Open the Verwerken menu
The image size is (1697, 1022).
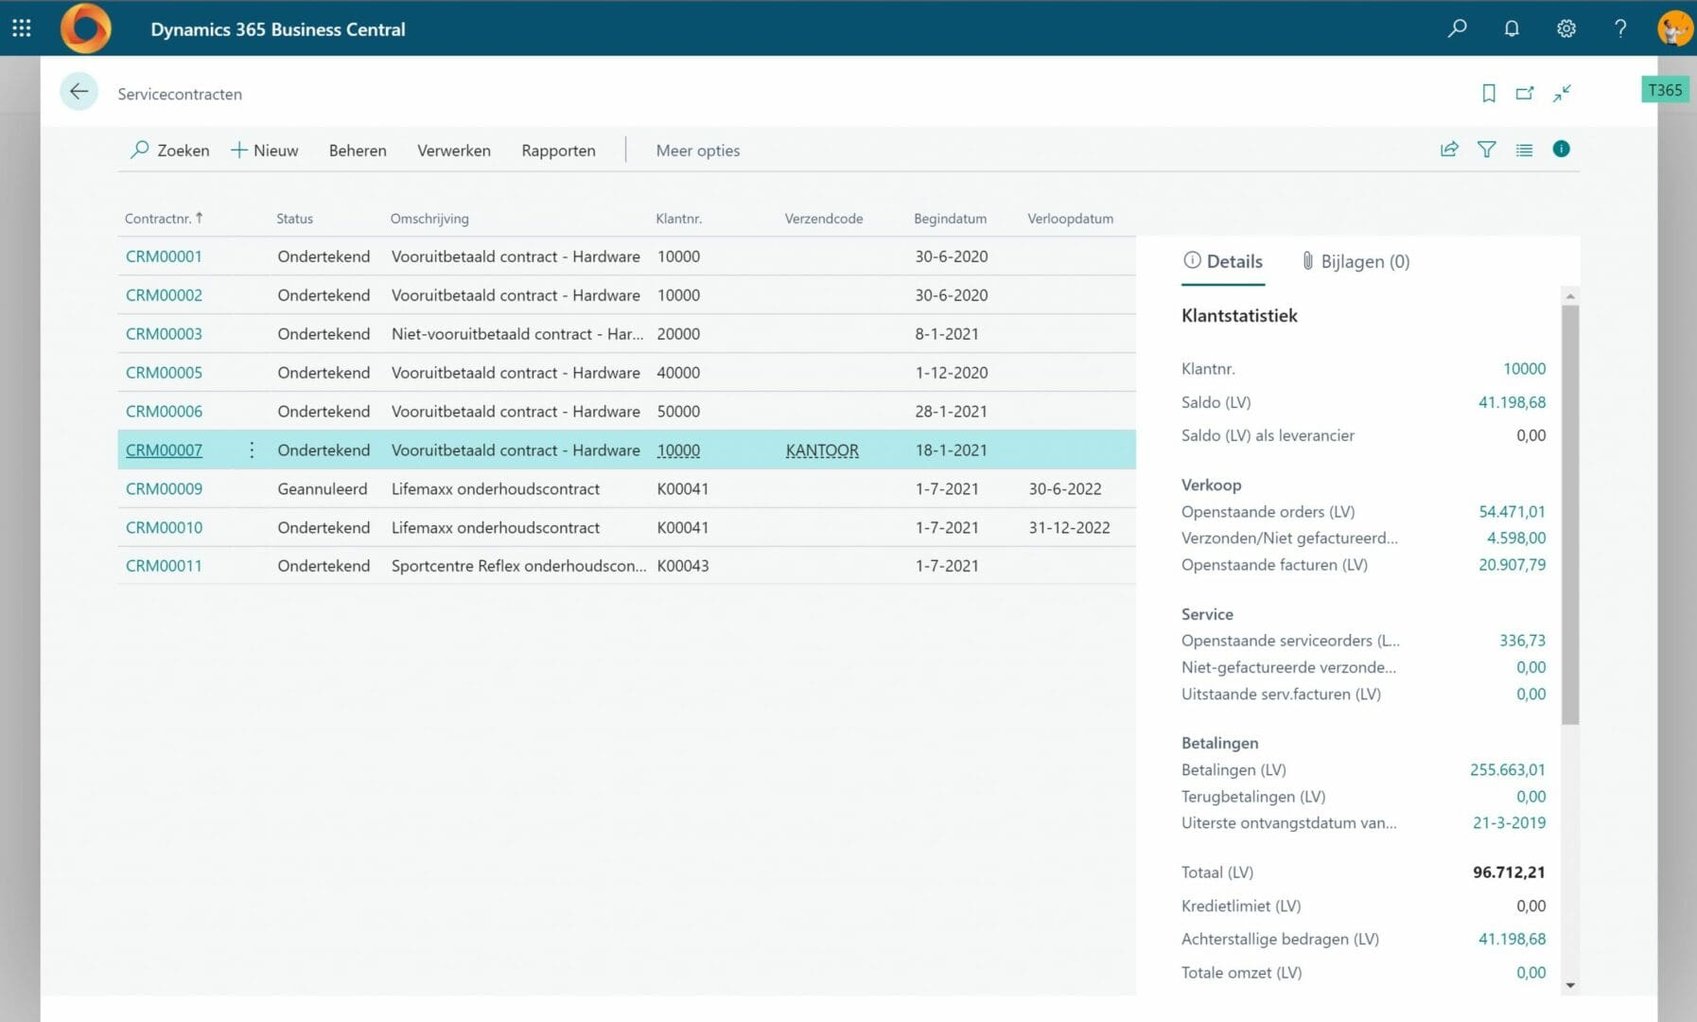pyautogui.click(x=454, y=150)
